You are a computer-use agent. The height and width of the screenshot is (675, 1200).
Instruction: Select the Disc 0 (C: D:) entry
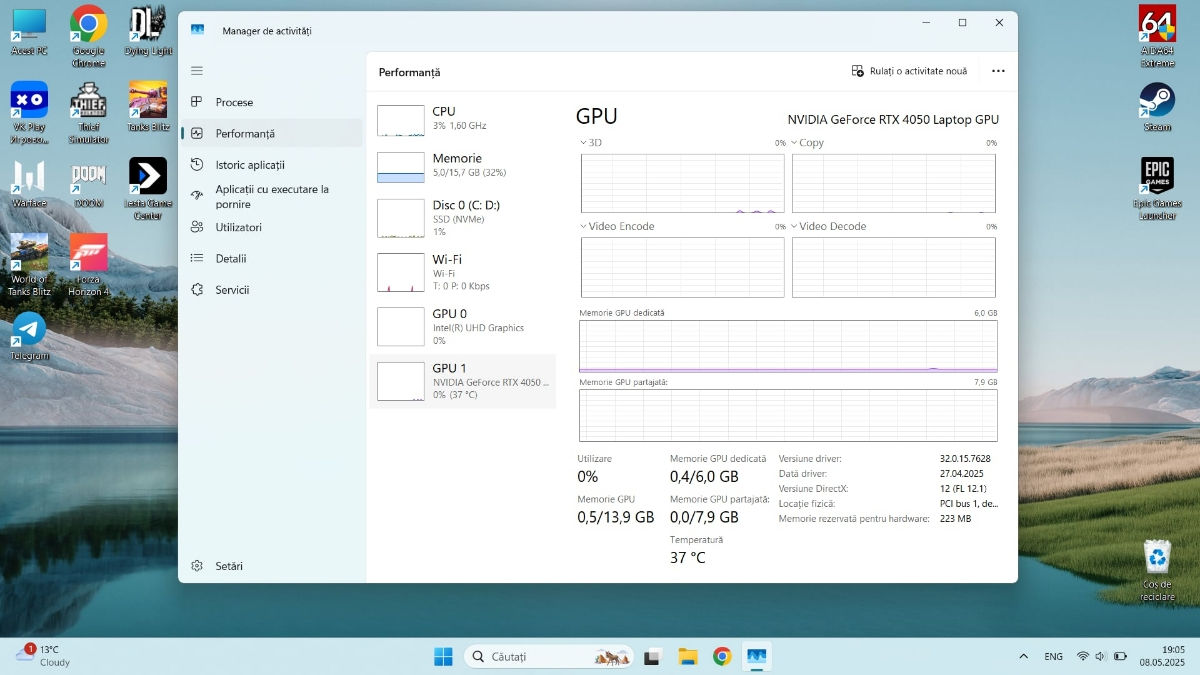click(x=463, y=218)
